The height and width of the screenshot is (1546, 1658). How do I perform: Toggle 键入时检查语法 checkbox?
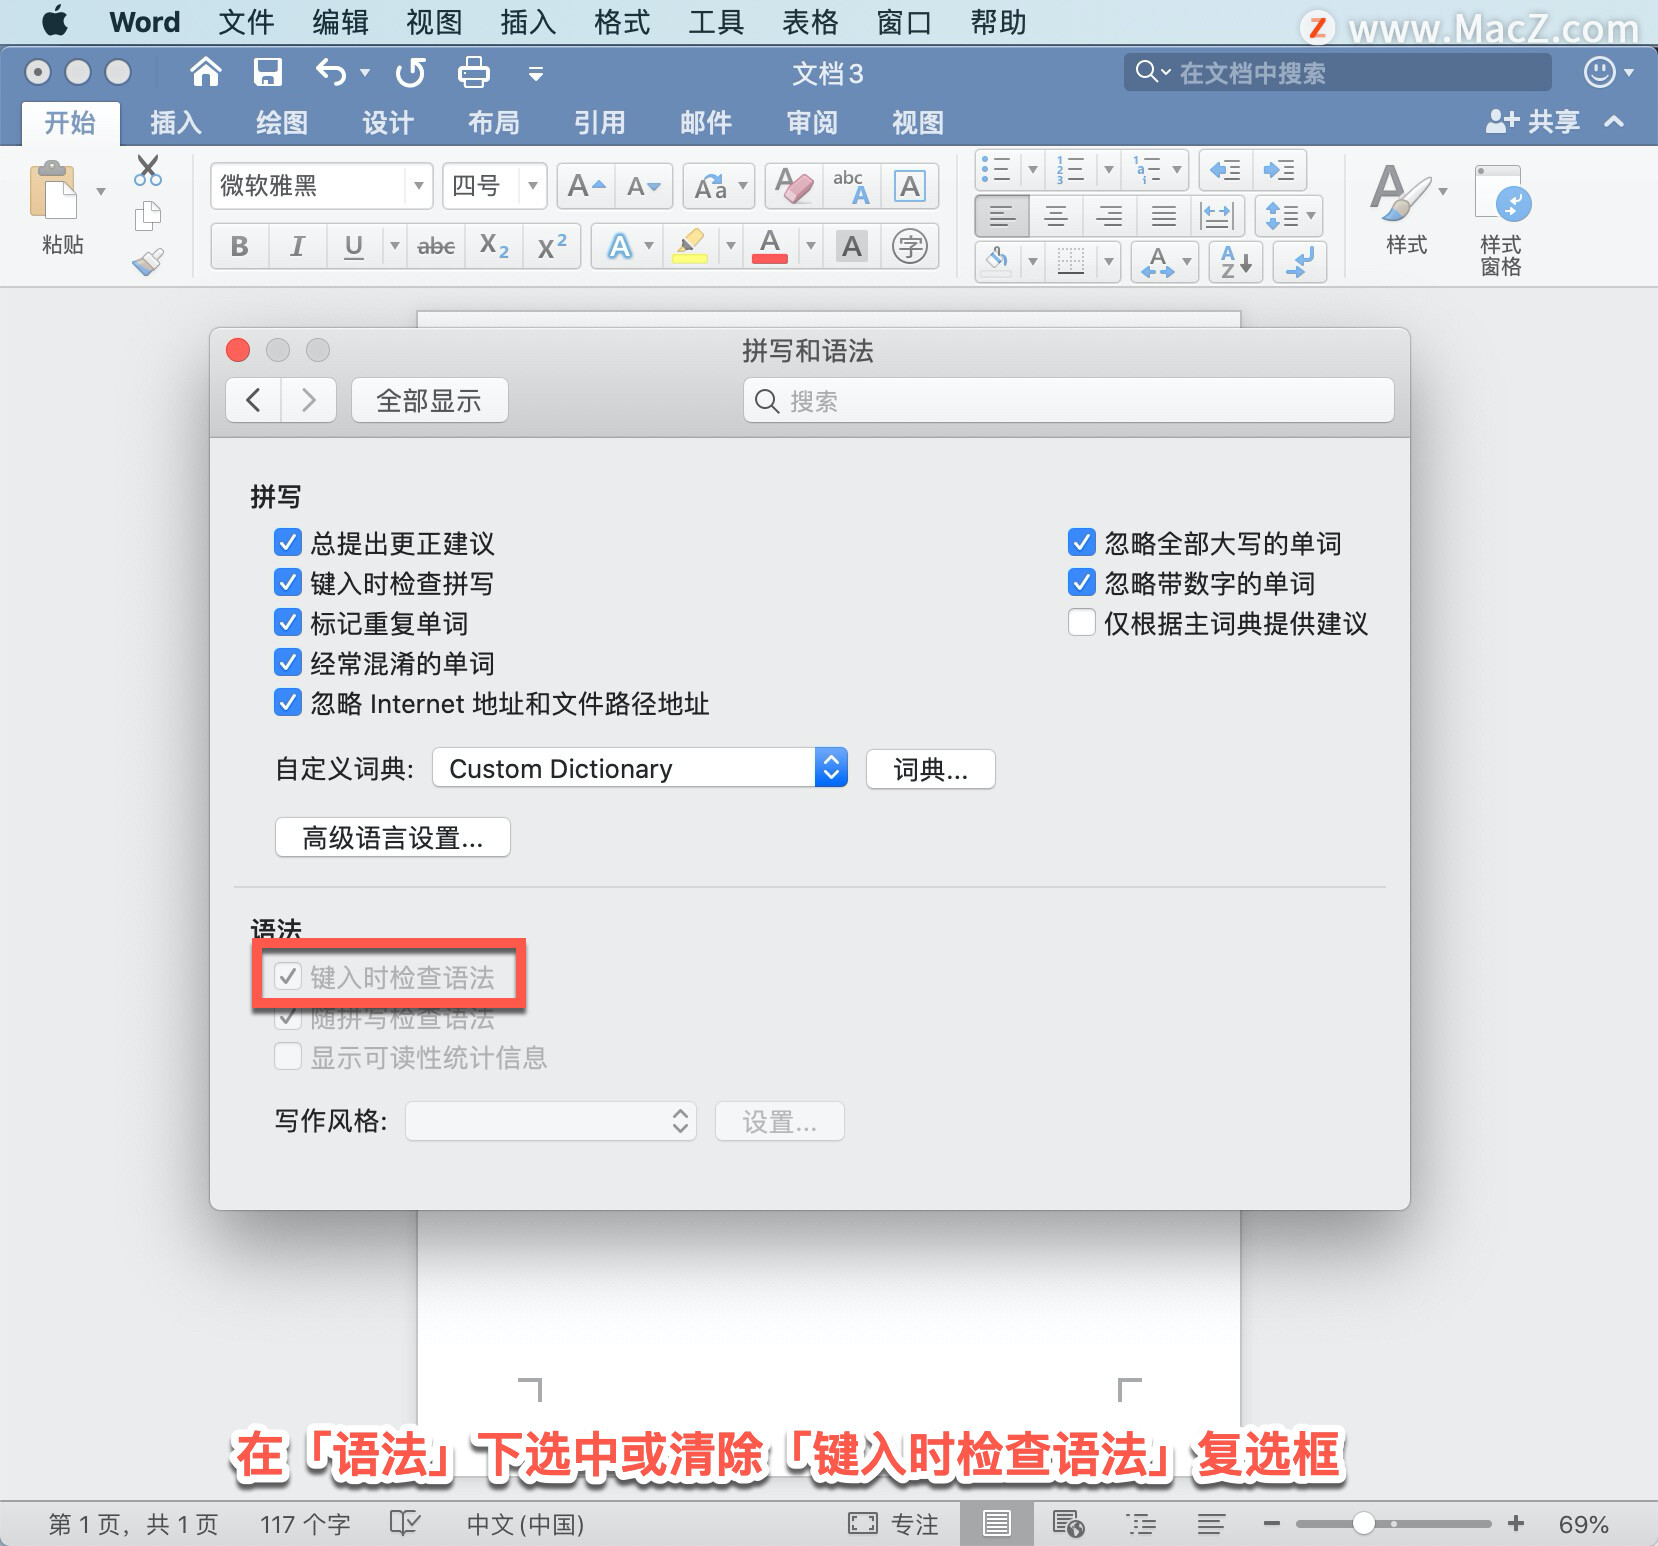[287, 977]
